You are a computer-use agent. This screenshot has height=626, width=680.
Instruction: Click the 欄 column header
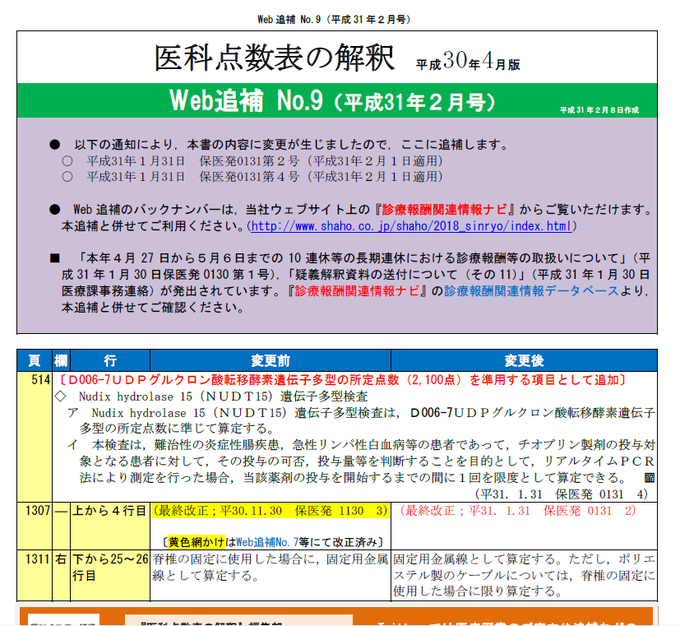(61, 361)
